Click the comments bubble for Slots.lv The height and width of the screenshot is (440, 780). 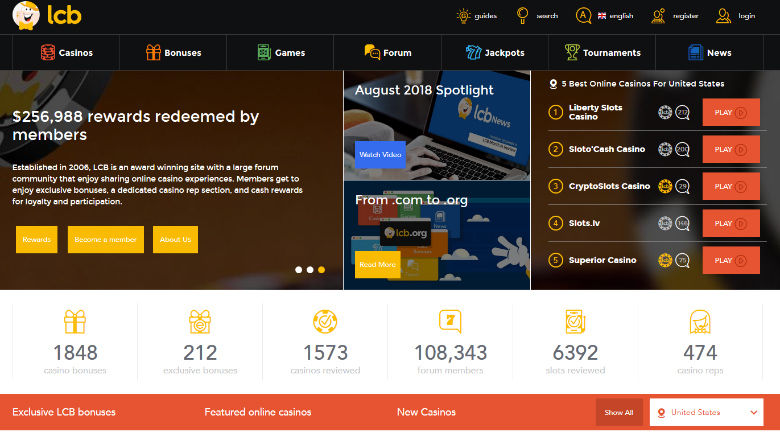point(682,224)
